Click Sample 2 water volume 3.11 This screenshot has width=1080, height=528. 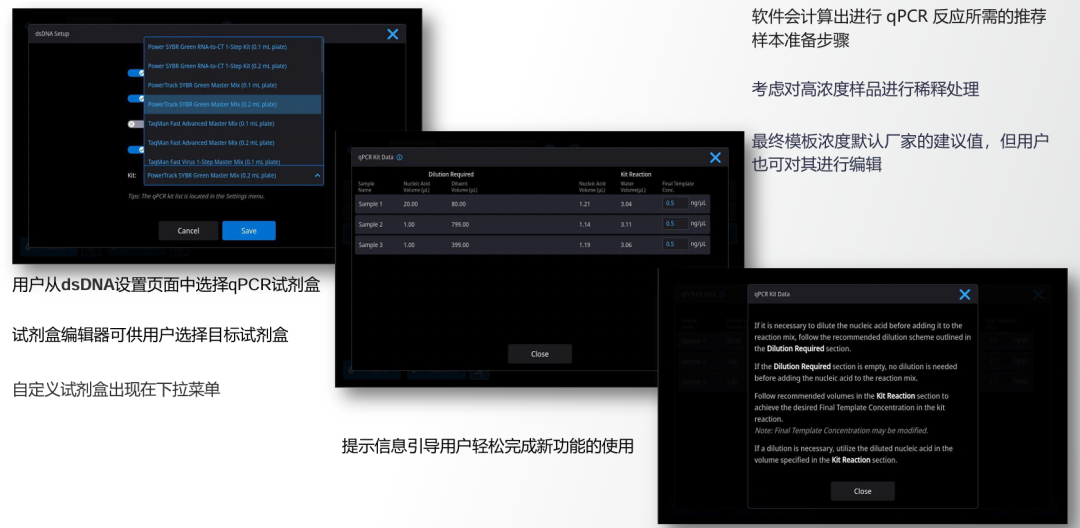tap(627, 224)
